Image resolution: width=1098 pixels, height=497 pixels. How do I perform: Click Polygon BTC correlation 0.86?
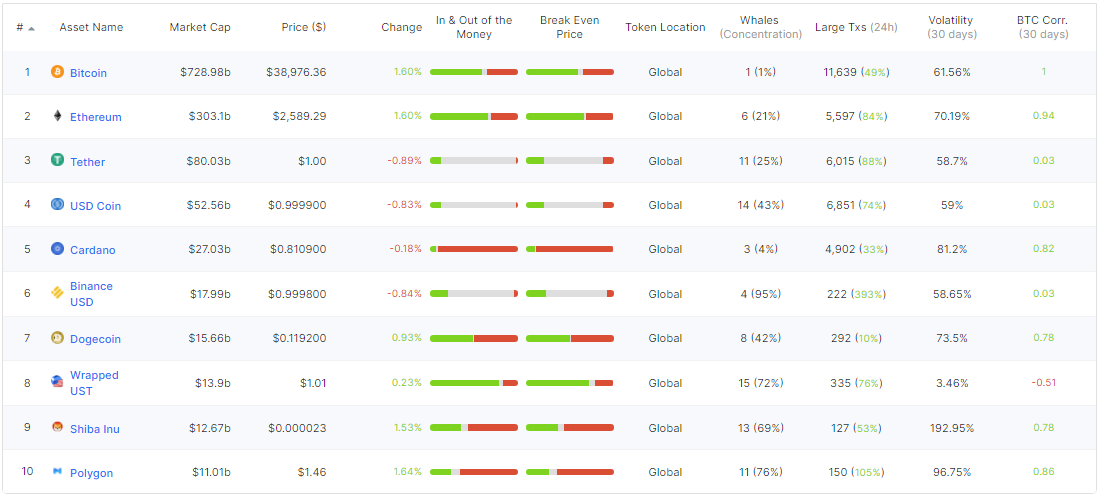1043,471
